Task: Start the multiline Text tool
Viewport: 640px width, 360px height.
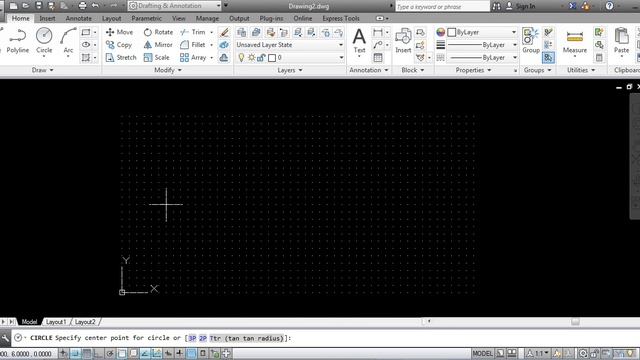Action: click(x=359, y=41)
